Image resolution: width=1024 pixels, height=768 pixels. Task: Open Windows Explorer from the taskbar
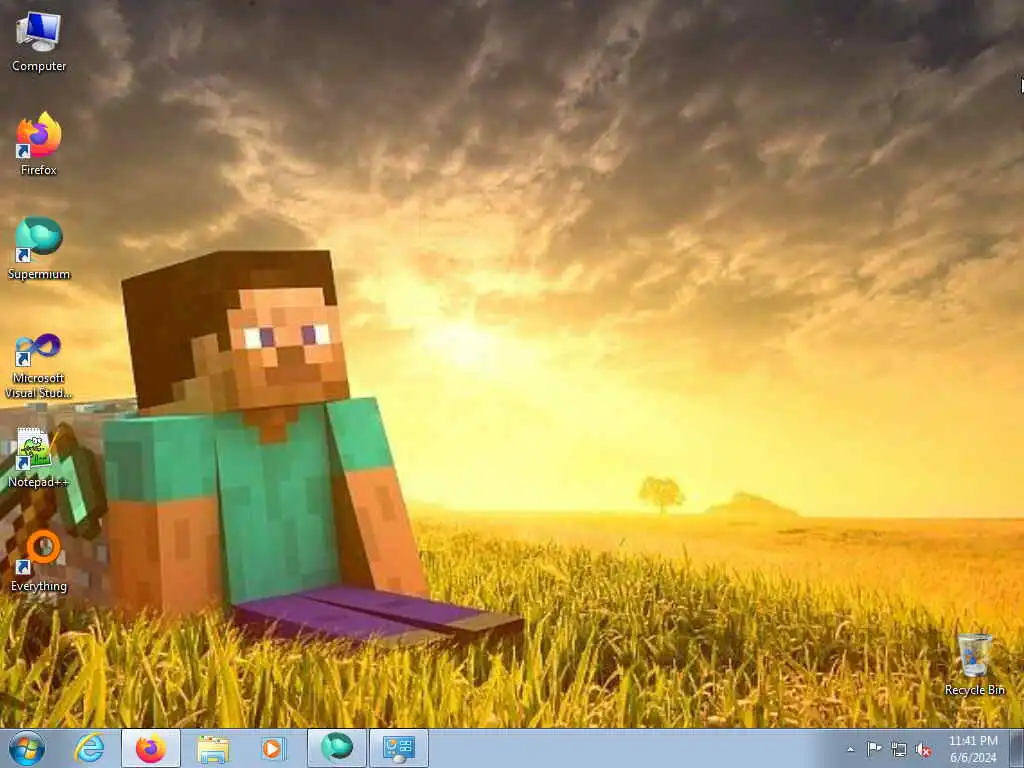point(213,748)
